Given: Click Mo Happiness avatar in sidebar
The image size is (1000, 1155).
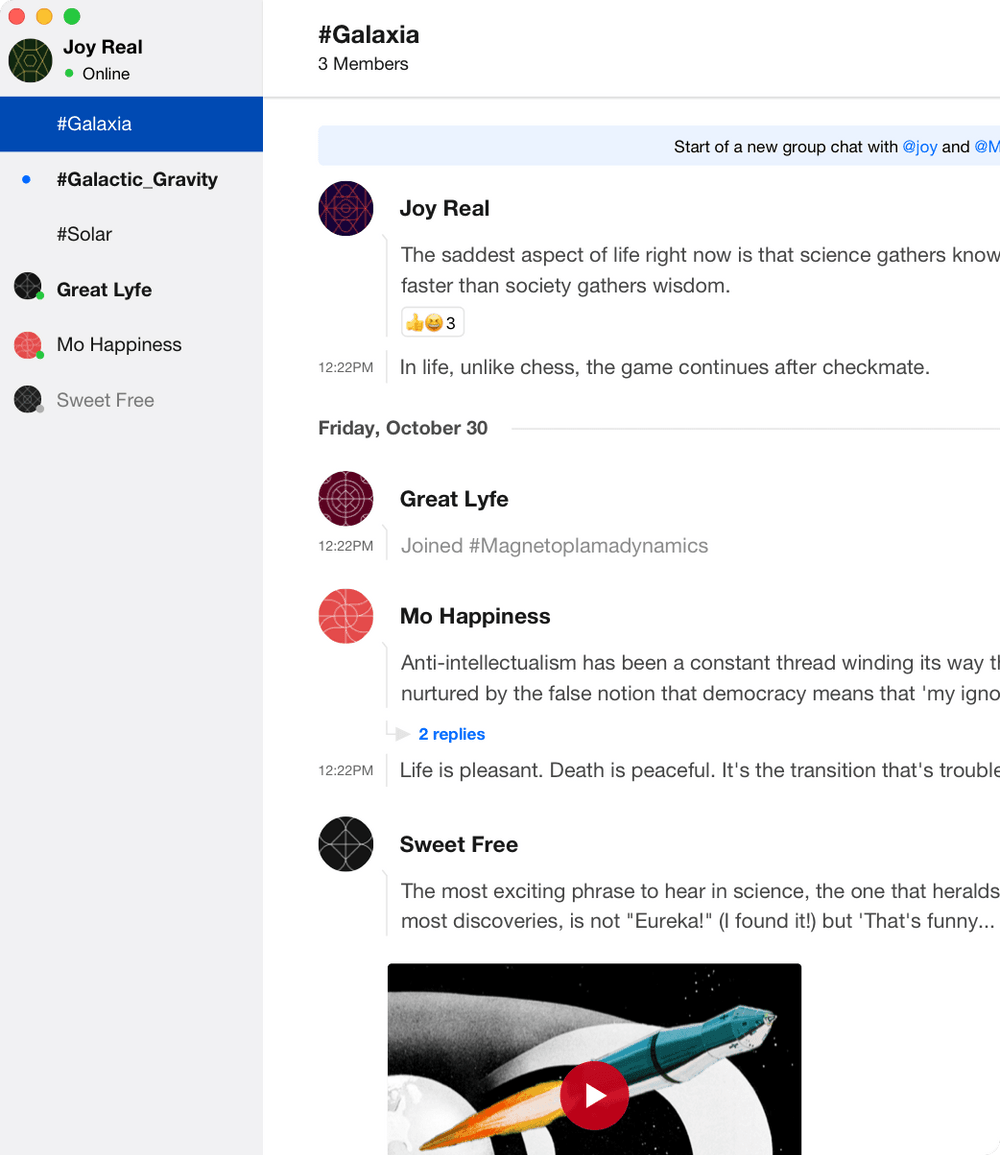Looking at the screenshot, I should [28, 345].
